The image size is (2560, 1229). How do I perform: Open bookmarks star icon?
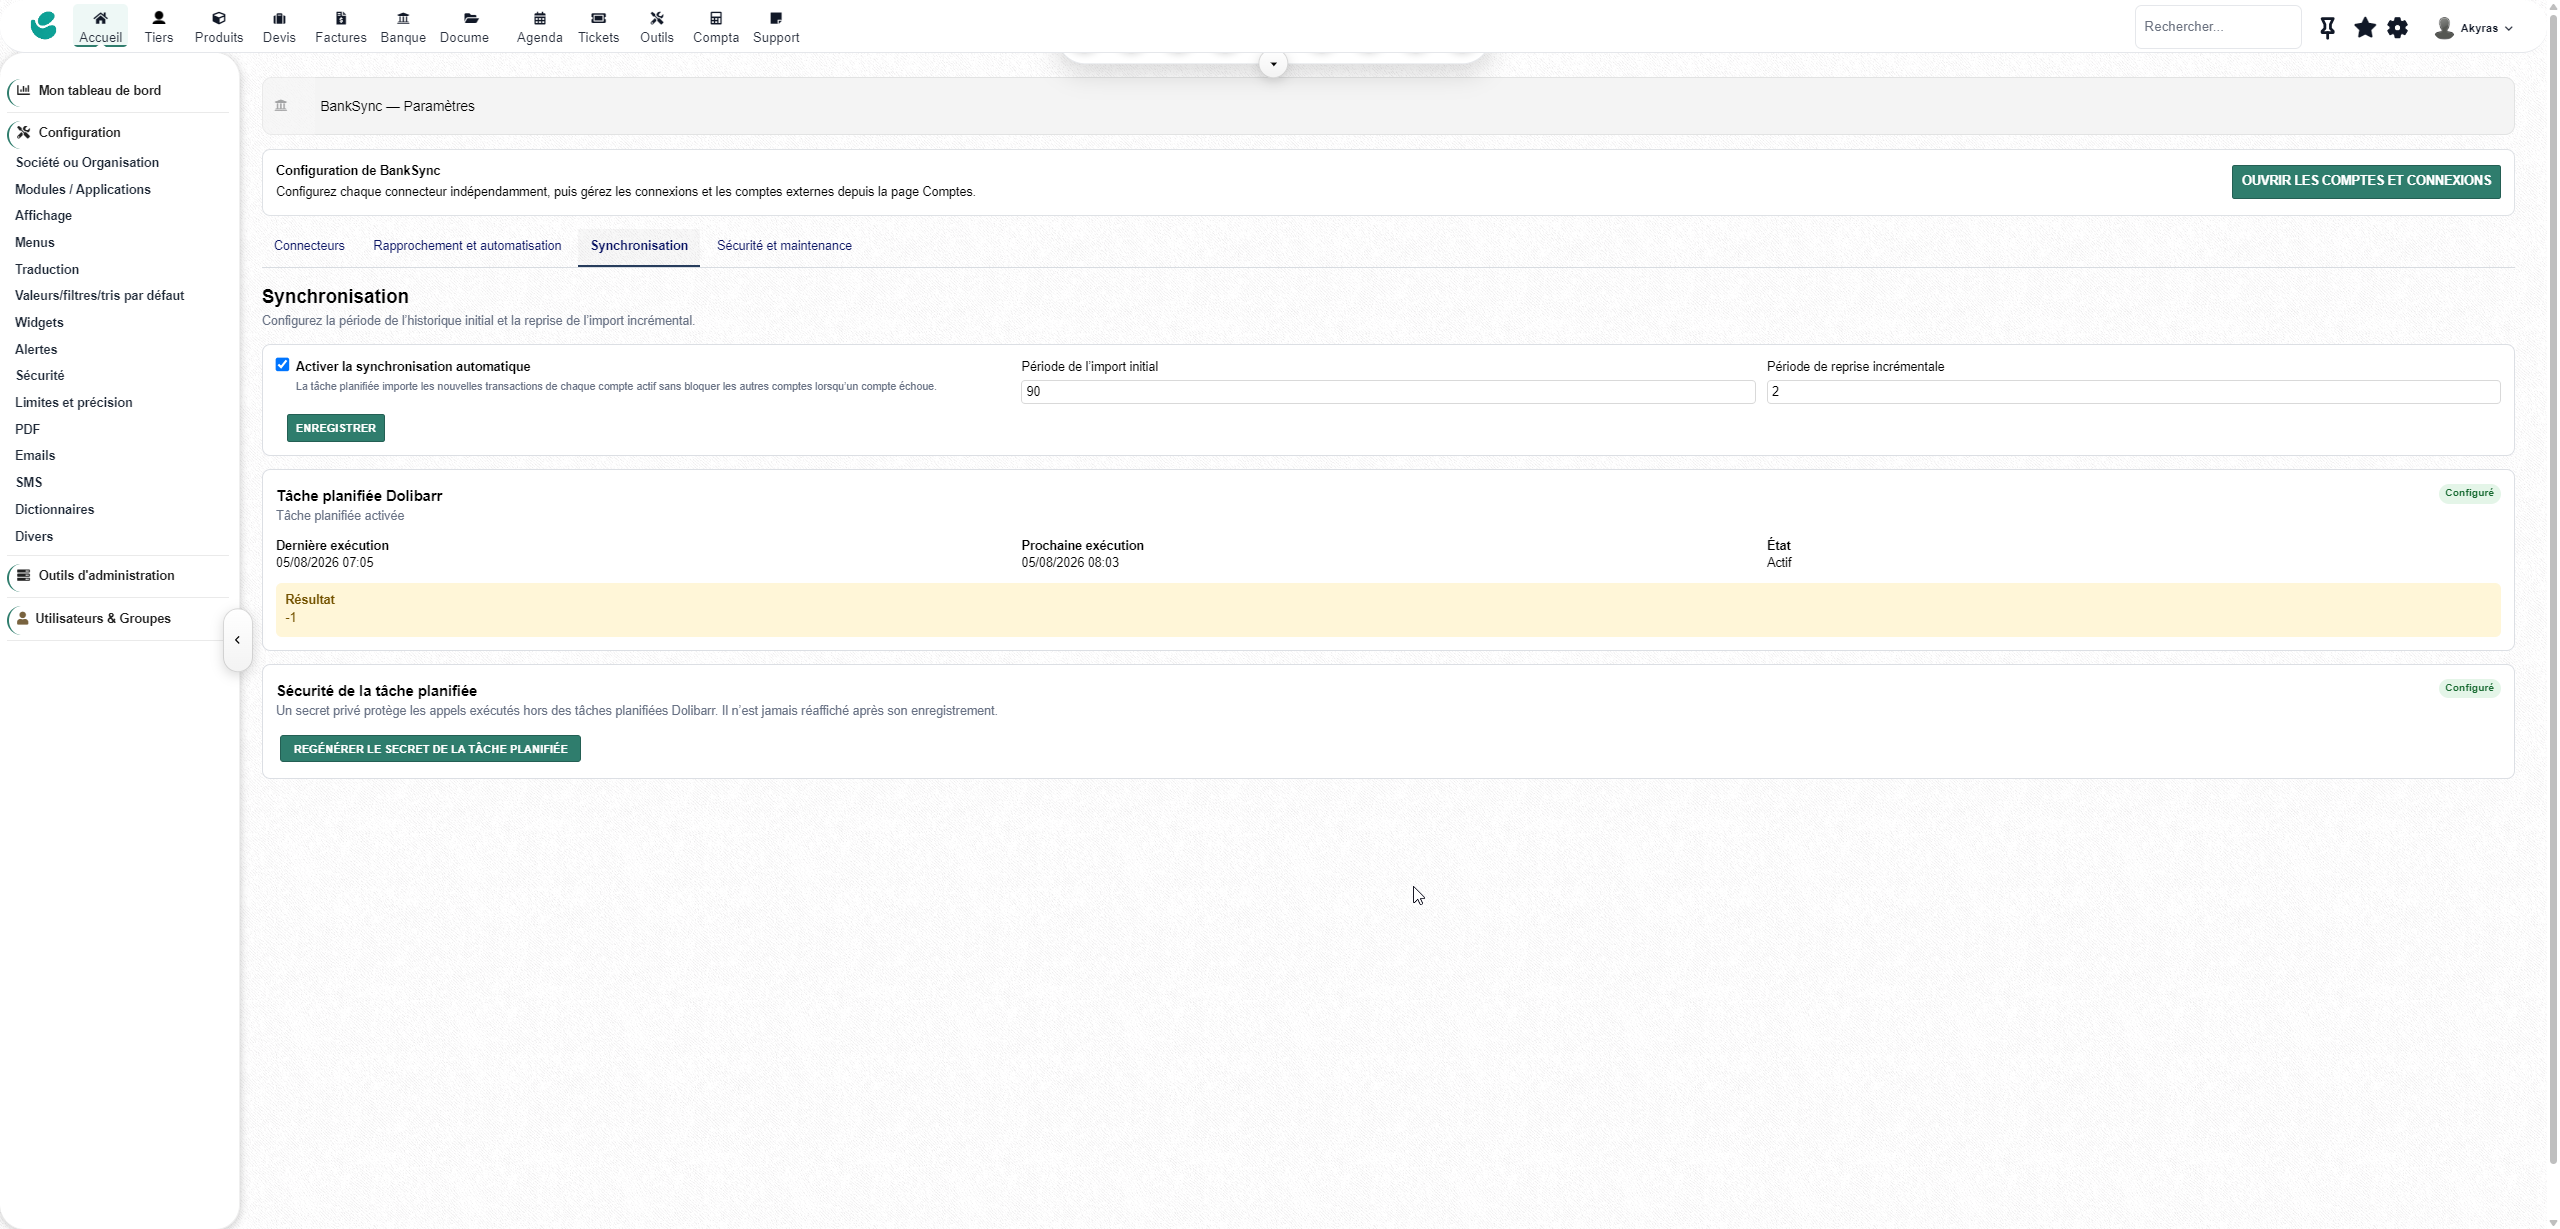coord(2365,28)
